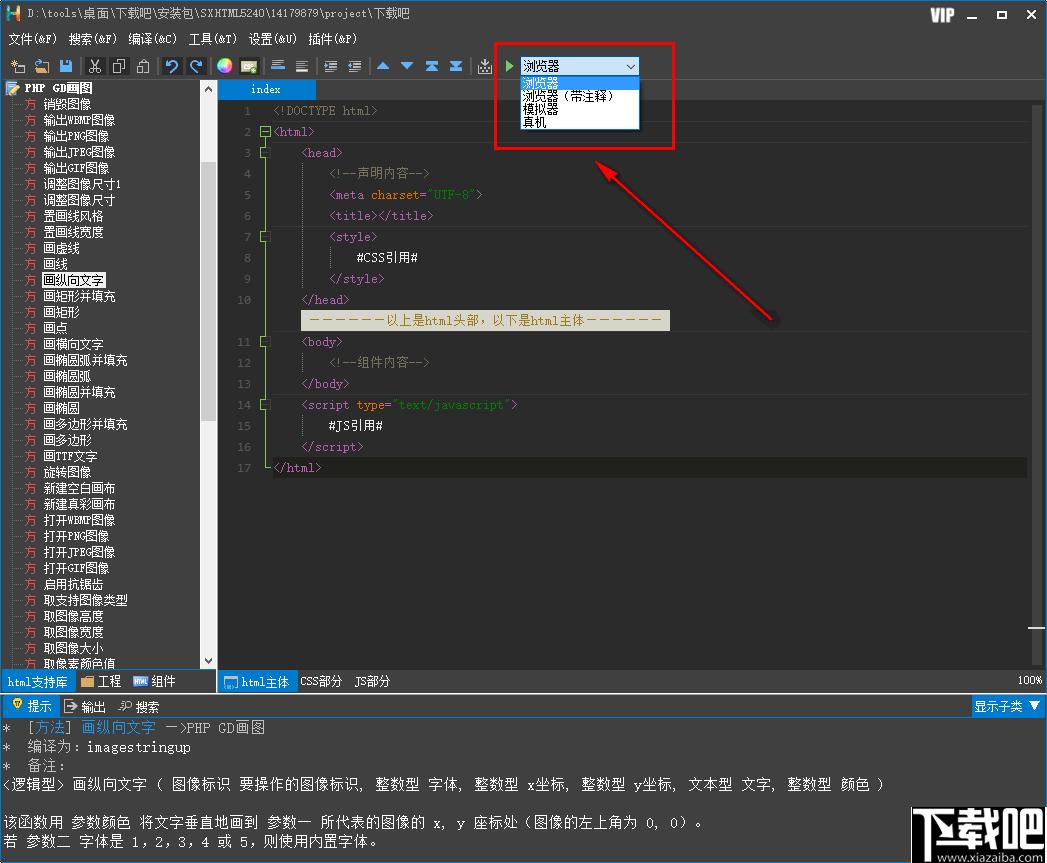Open the 工具(&T) menu

212,39
